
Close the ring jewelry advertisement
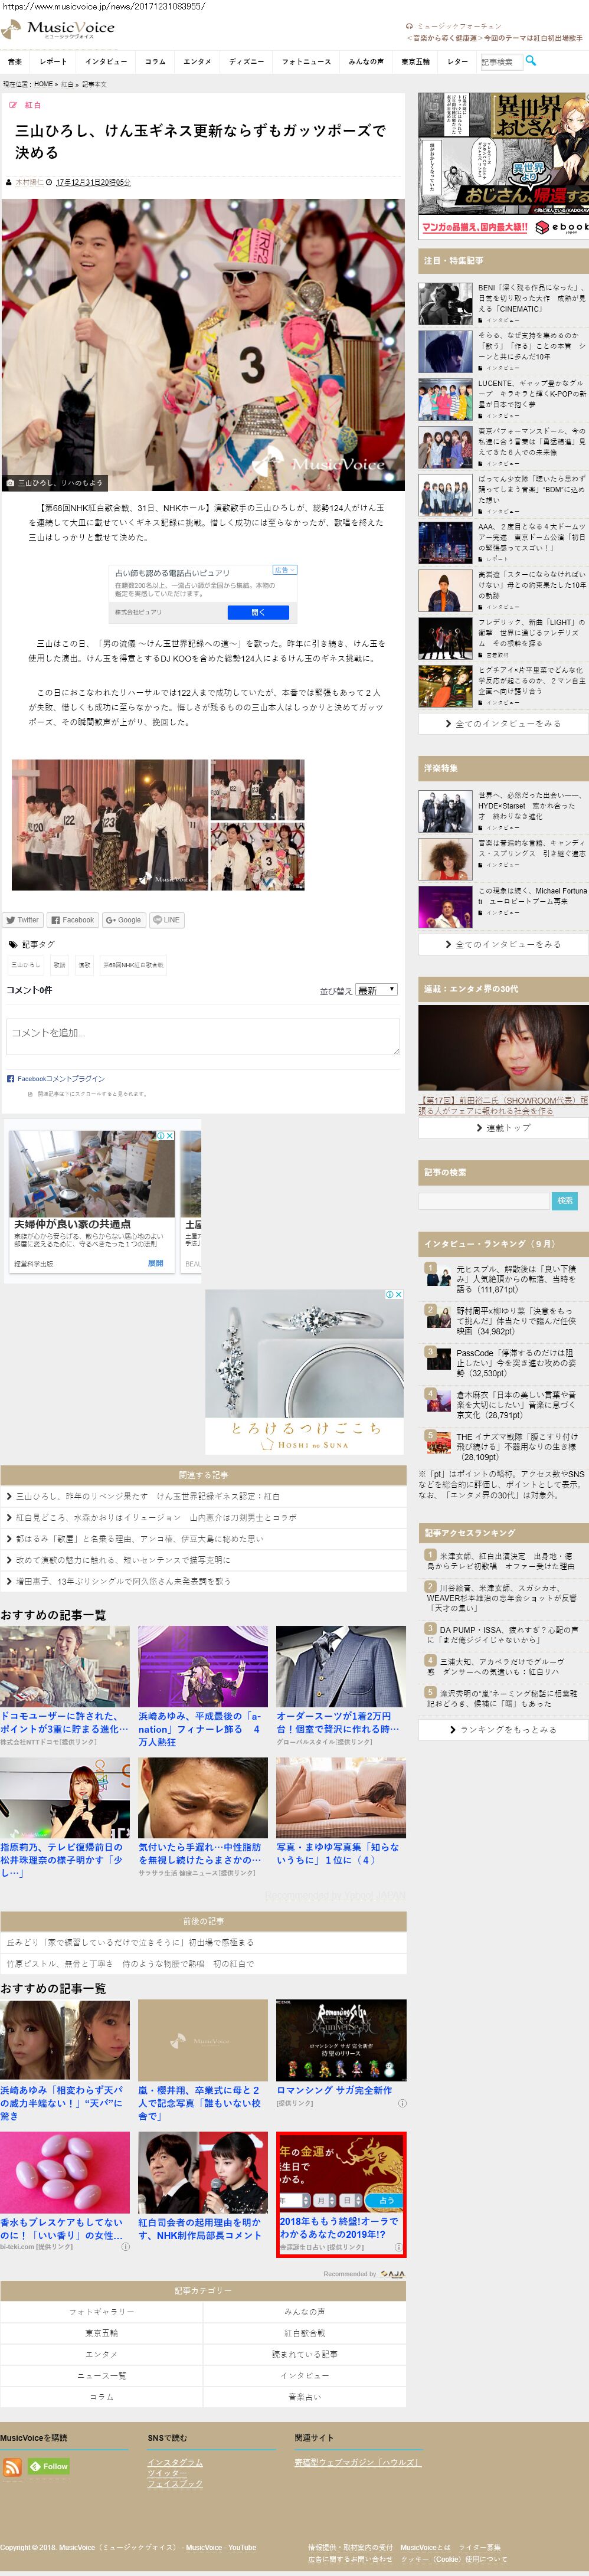point(399,1294)
